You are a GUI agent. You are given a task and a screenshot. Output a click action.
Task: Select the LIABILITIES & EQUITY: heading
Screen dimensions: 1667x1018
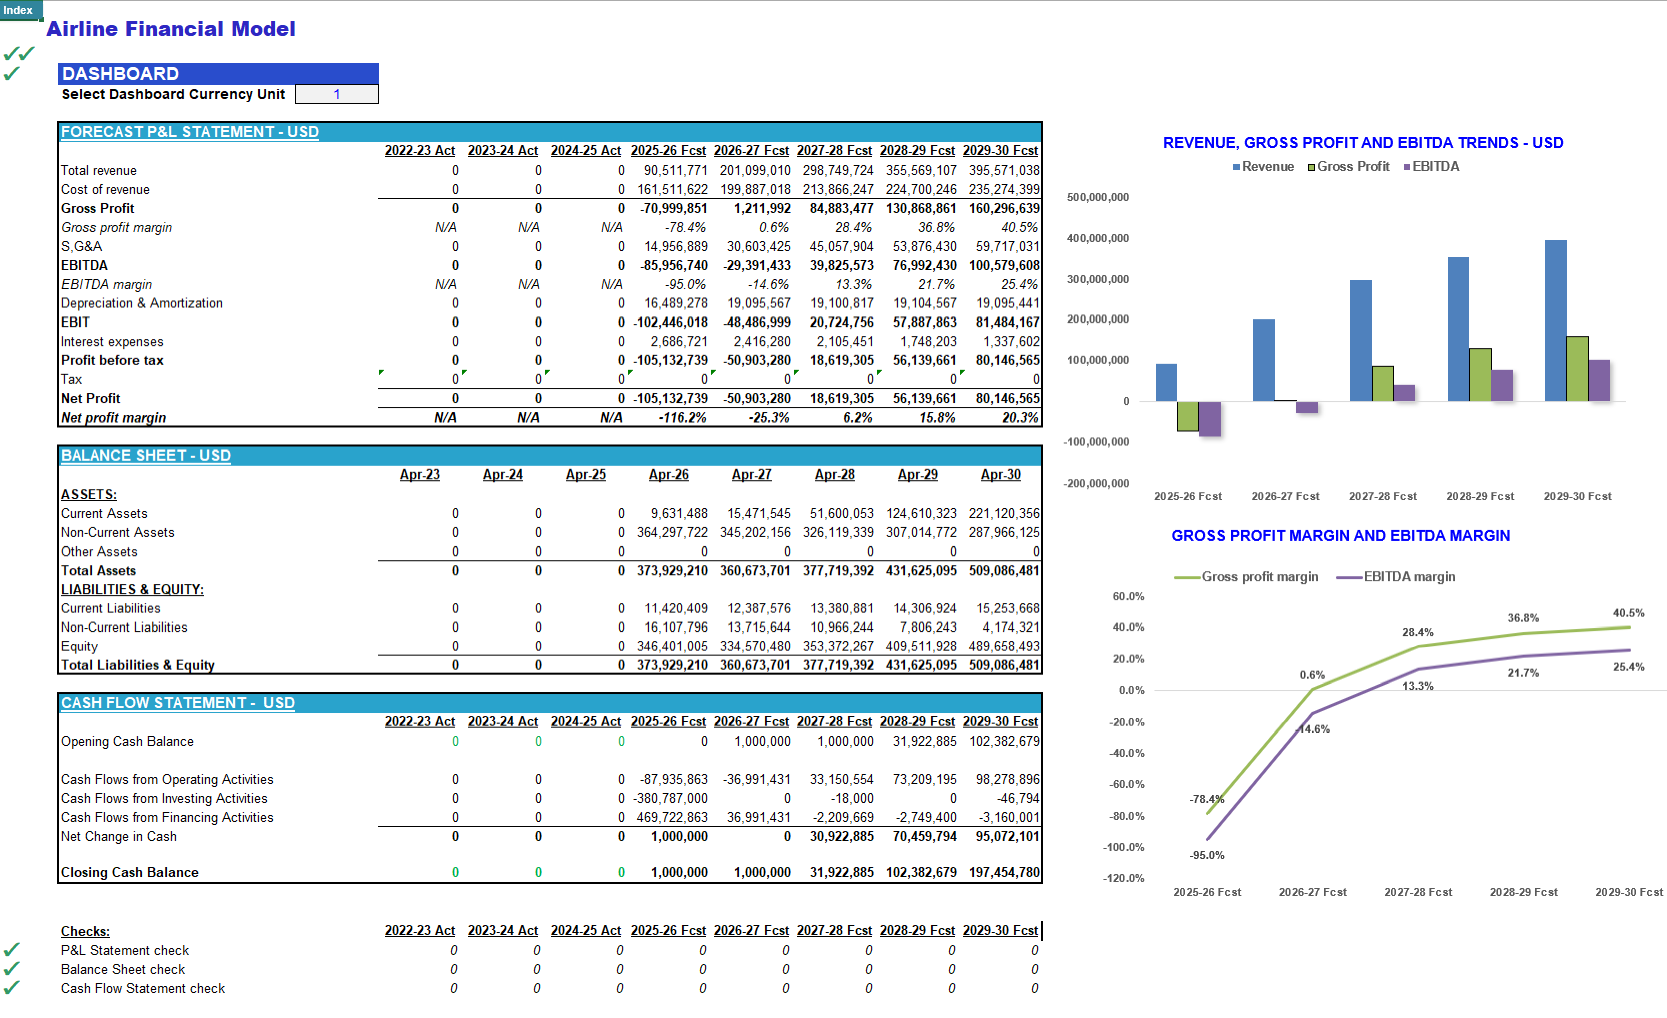coord(132,590)
